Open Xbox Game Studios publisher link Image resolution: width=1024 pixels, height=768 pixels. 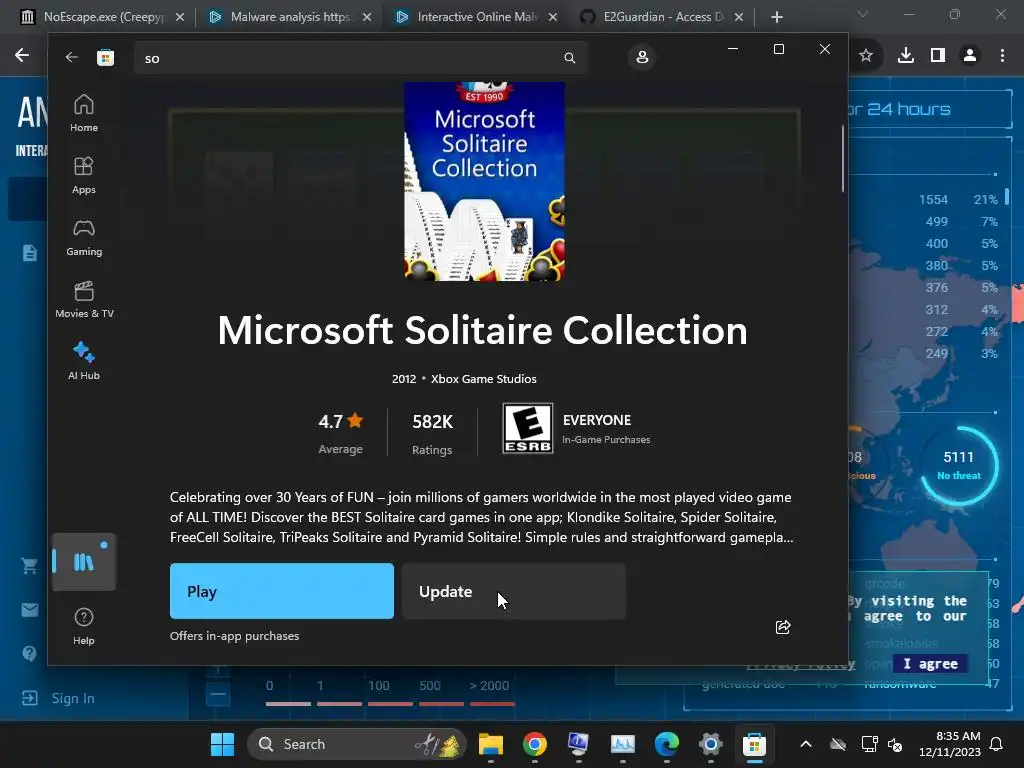point(483,379)
